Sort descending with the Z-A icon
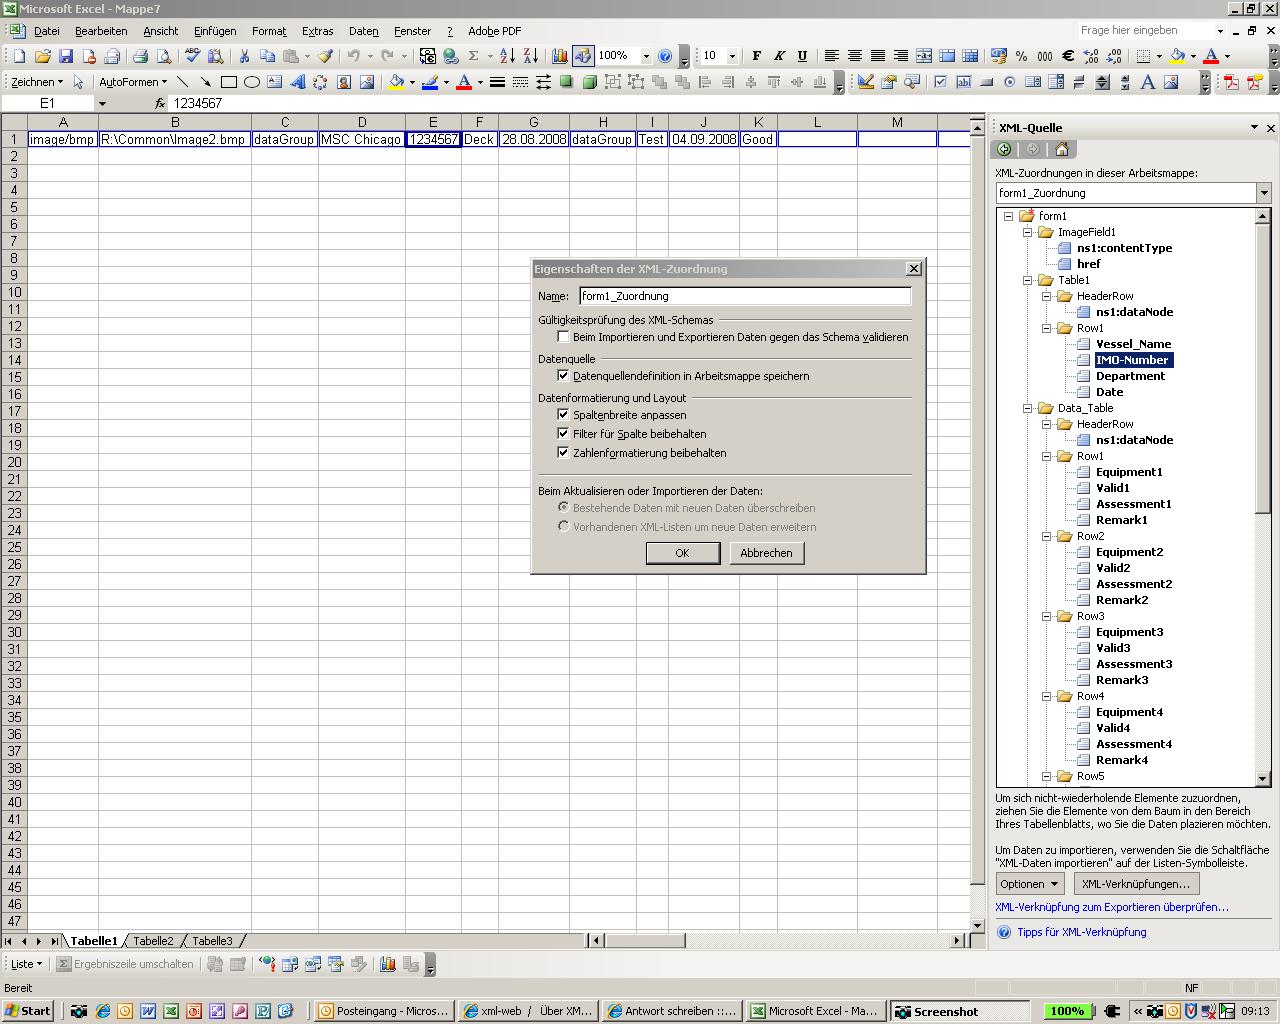 click(x=530, y=56)
